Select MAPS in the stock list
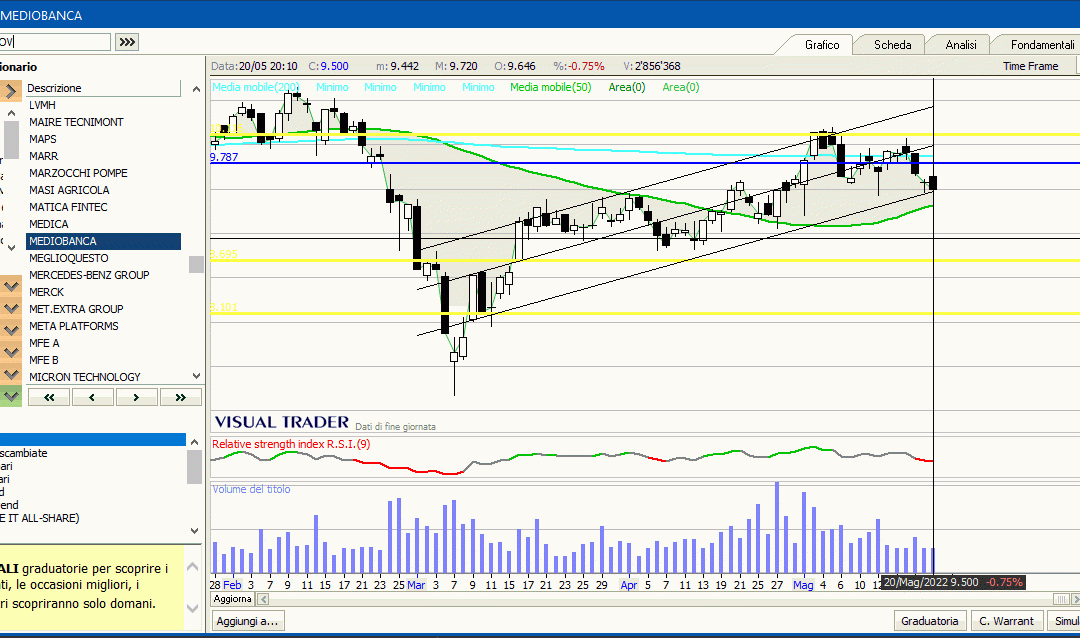The width and height of the screenshot is (1080, 638). point(103,139)
